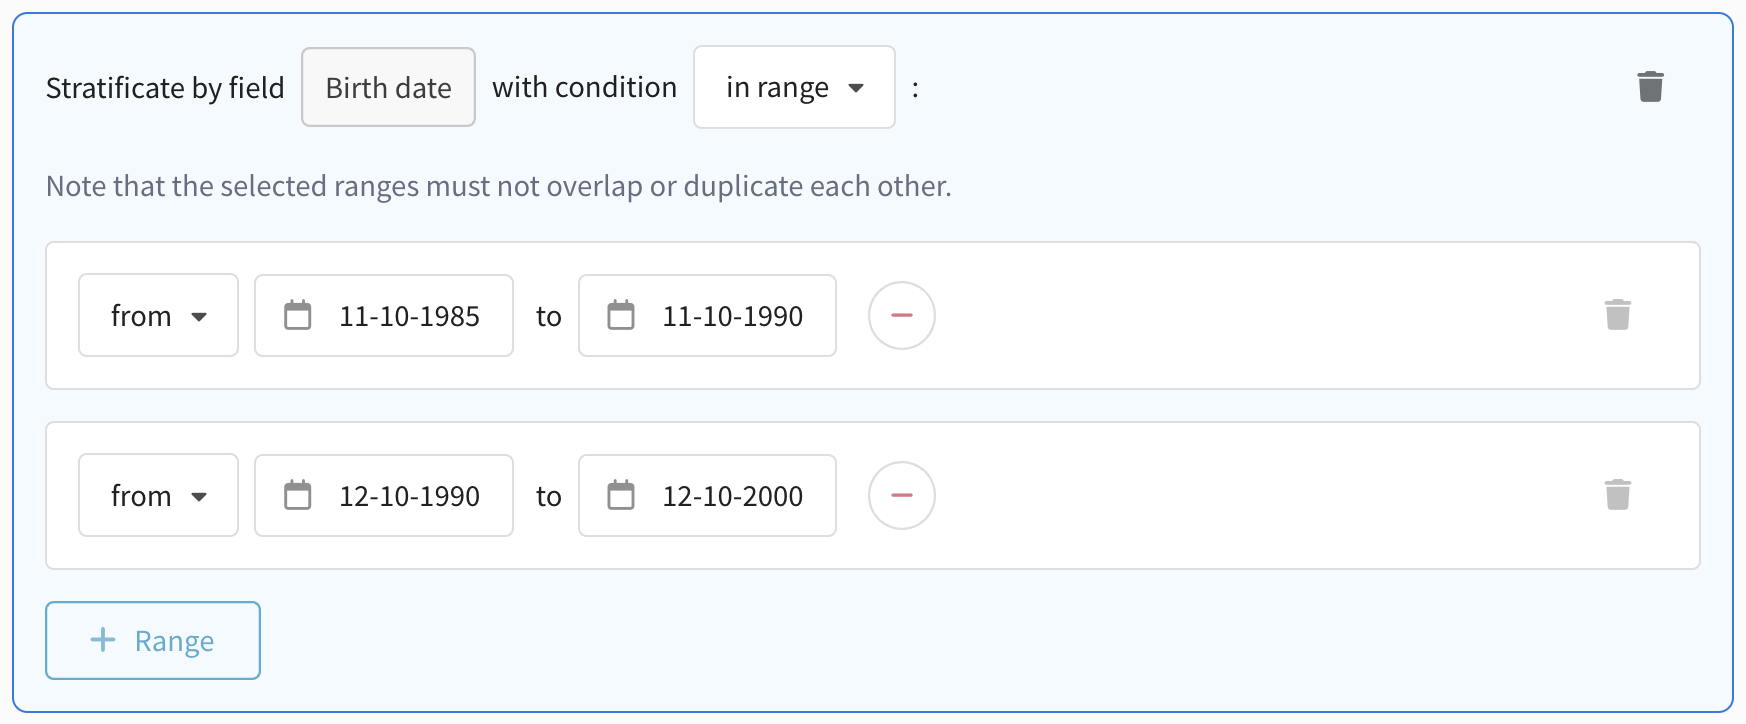Open the 'in range' condition dropdown
The image size is (1746, 724).
[x=793, y=87]
